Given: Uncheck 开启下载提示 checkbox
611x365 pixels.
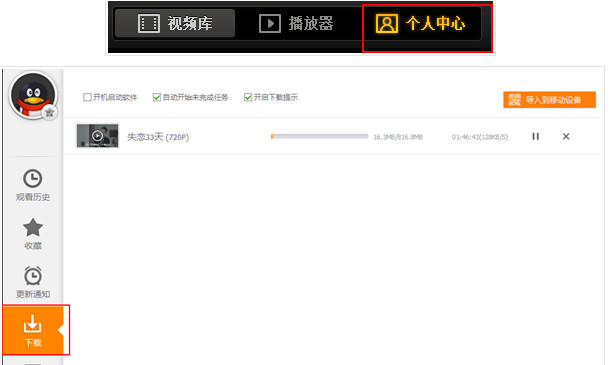Looking at the screenshot, I should 248,97.
